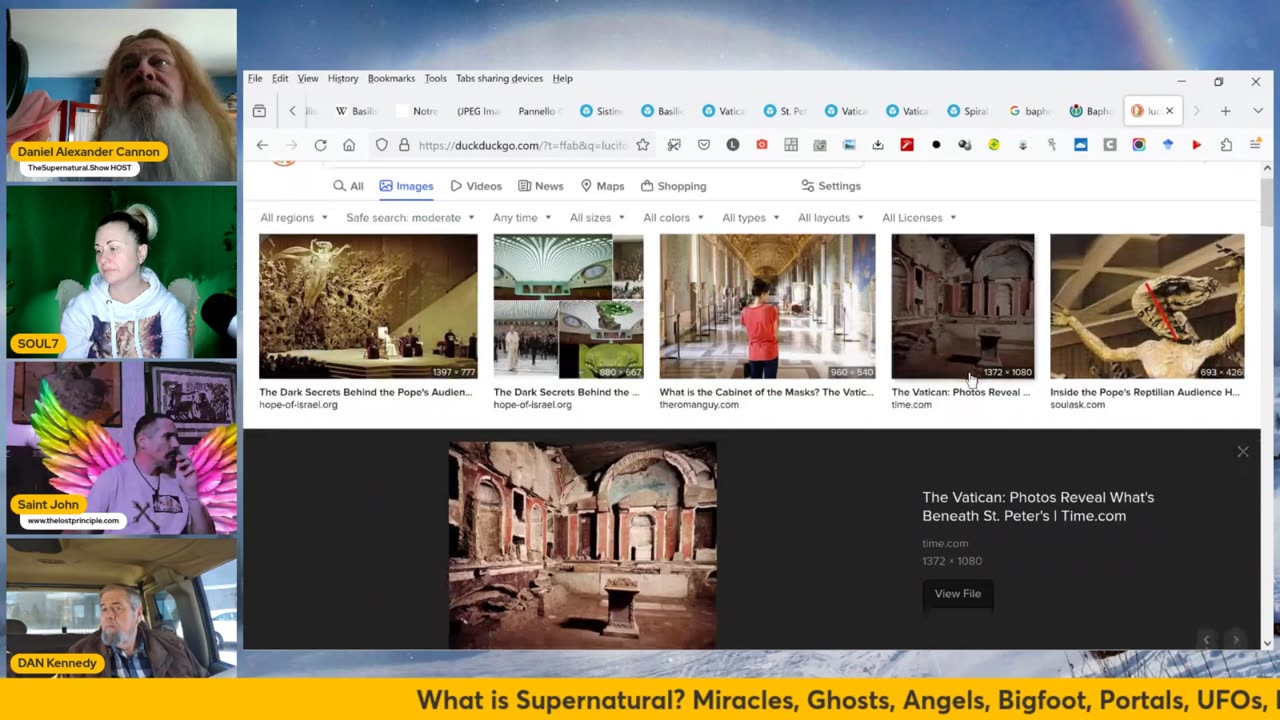
Task: Open the Tools menu
Action: pyautogui.click(x=435, y=78)
